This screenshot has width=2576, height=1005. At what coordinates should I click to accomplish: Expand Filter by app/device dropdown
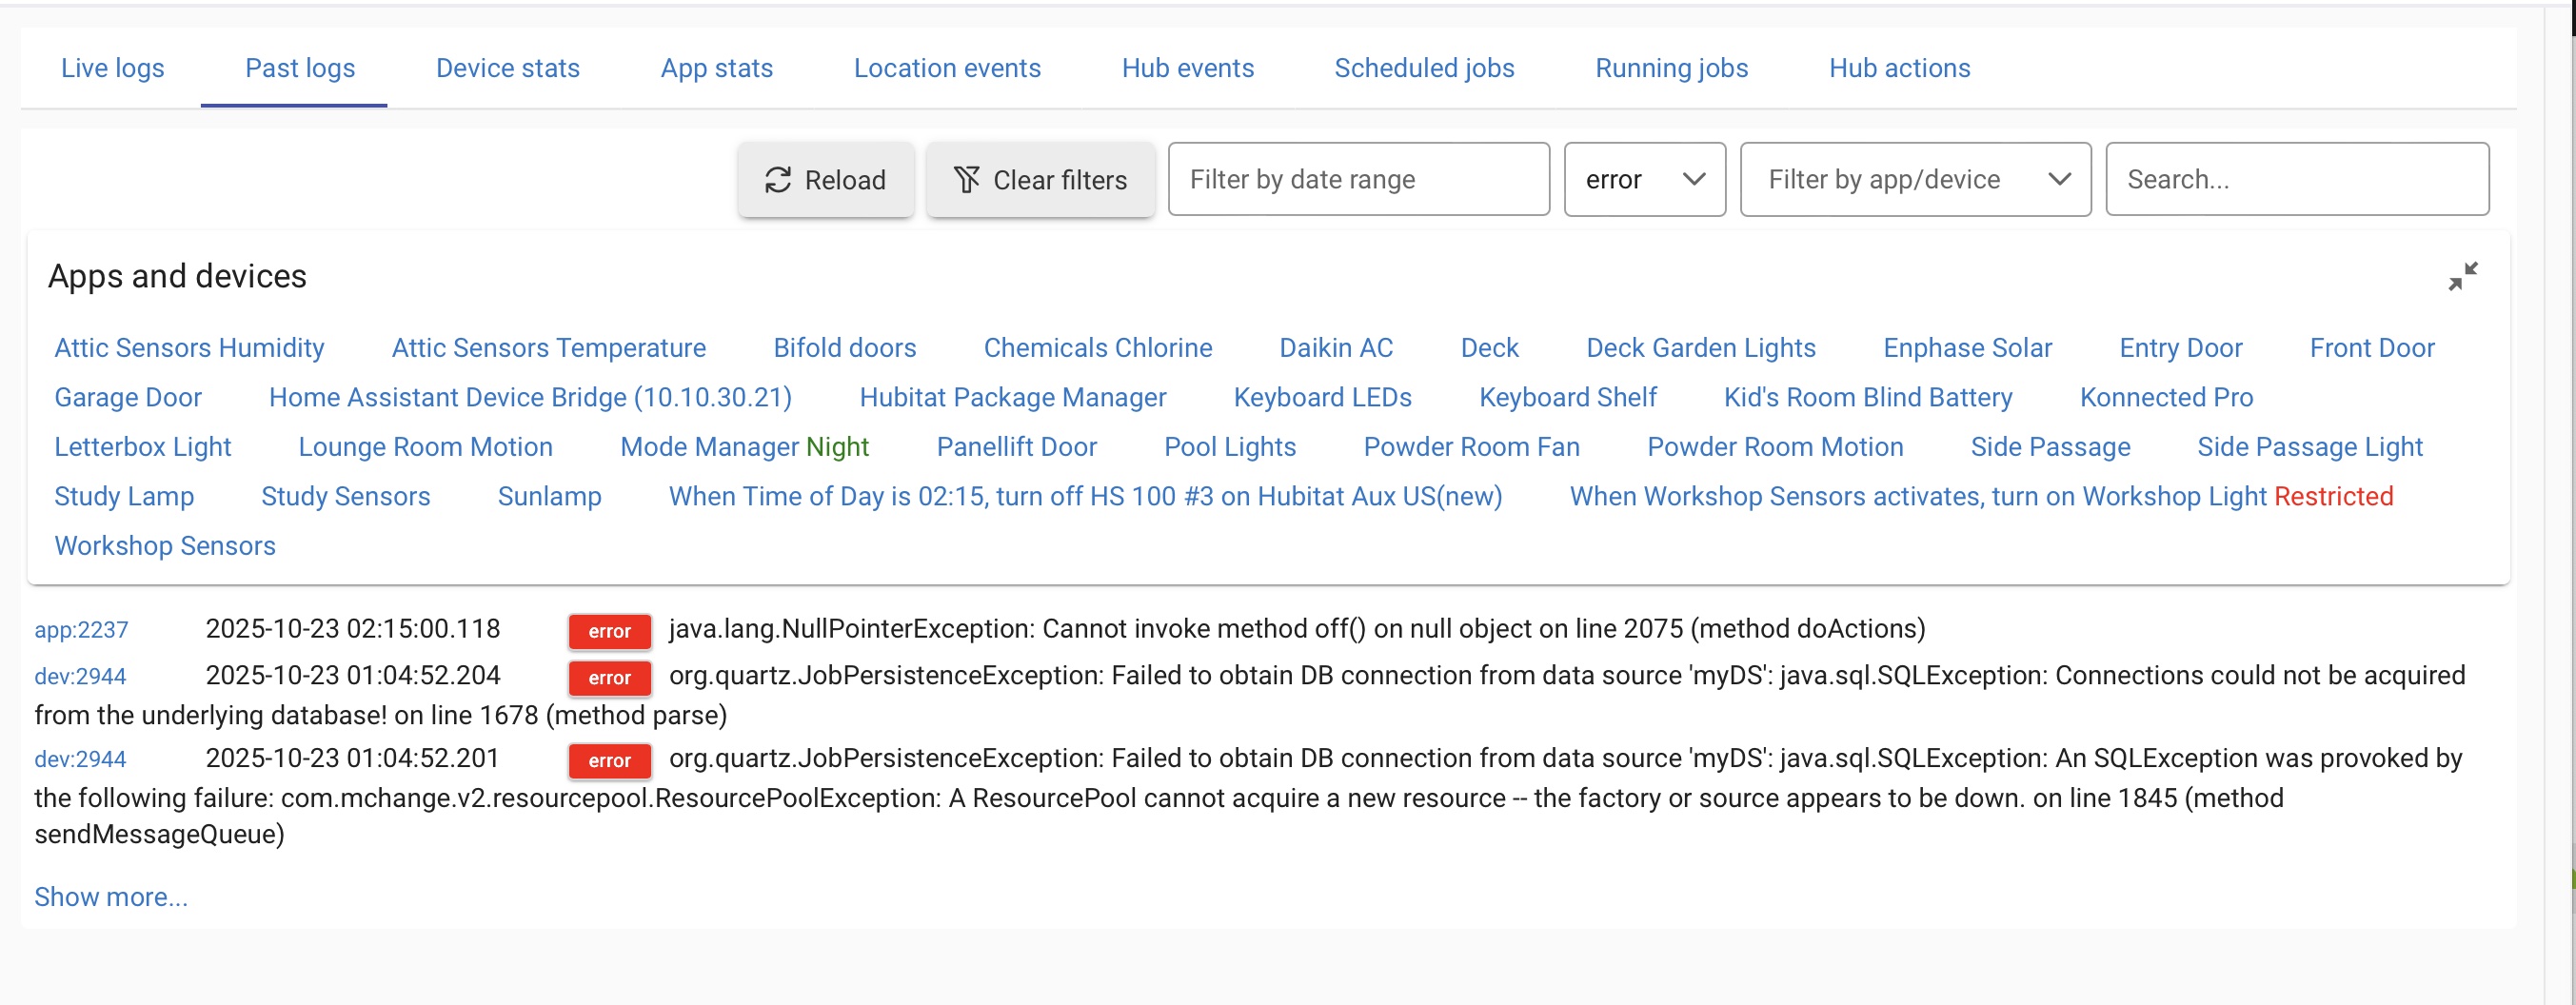(1914, 180)
